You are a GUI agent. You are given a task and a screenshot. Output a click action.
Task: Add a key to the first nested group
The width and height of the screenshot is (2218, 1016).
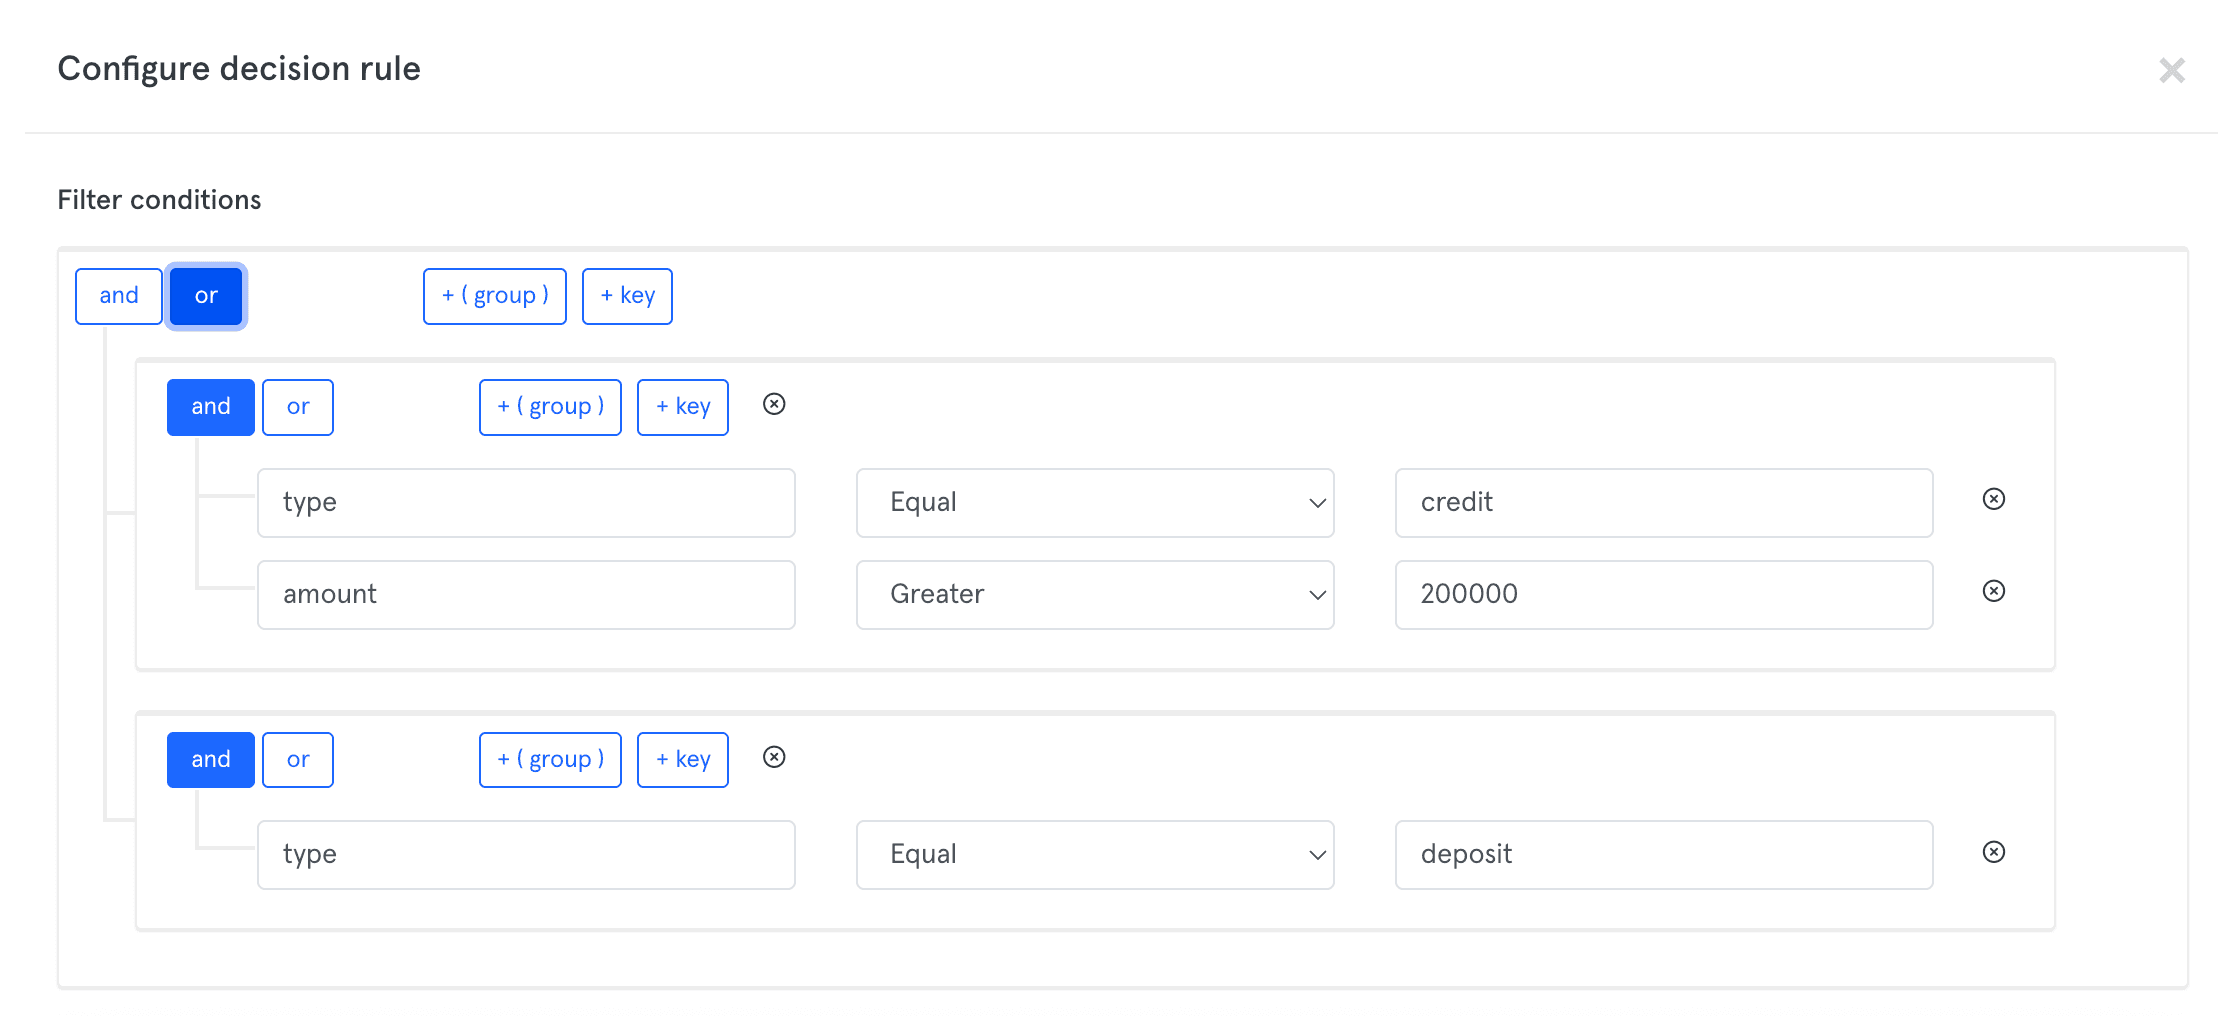click(683, 407)
